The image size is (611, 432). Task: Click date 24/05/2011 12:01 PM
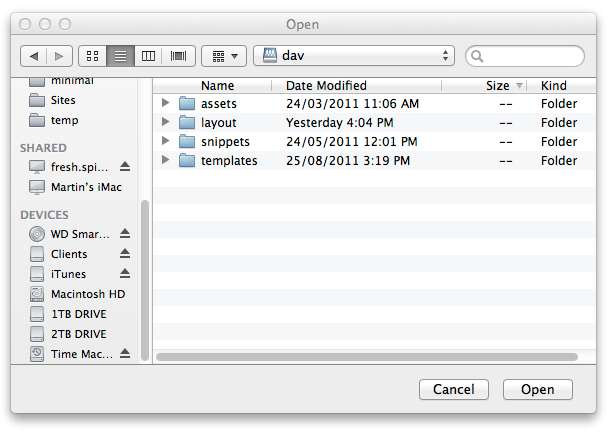point(352,142)
